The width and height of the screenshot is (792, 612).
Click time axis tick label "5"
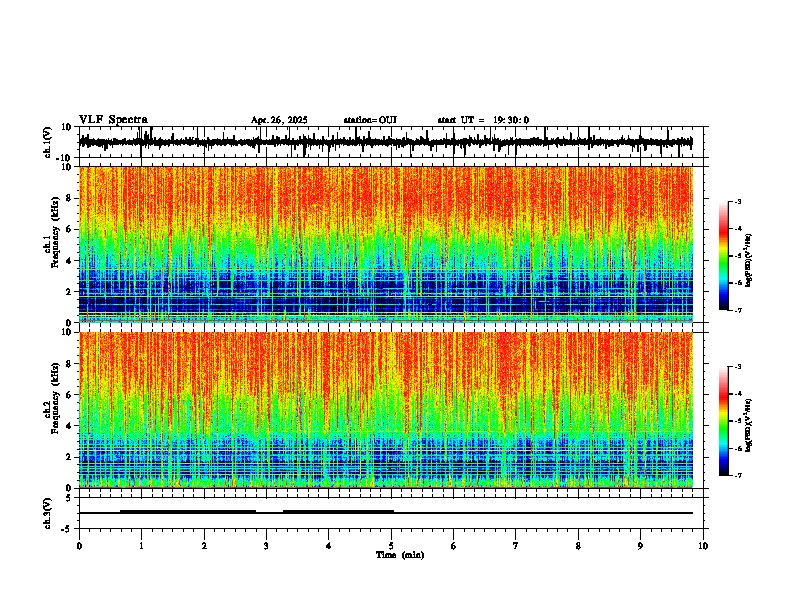tap(391, 546)
